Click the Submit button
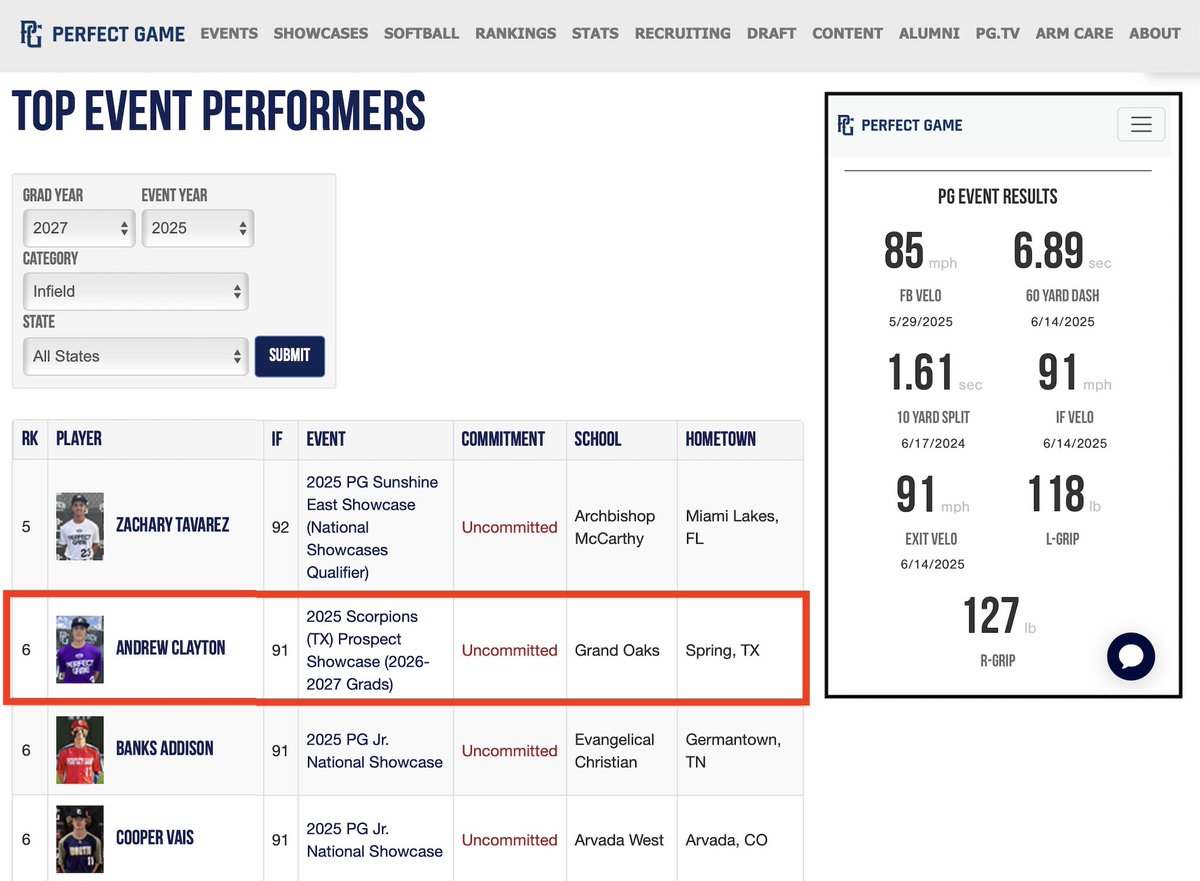Viewport: 1200px width, 881px height. pos(290,355)
